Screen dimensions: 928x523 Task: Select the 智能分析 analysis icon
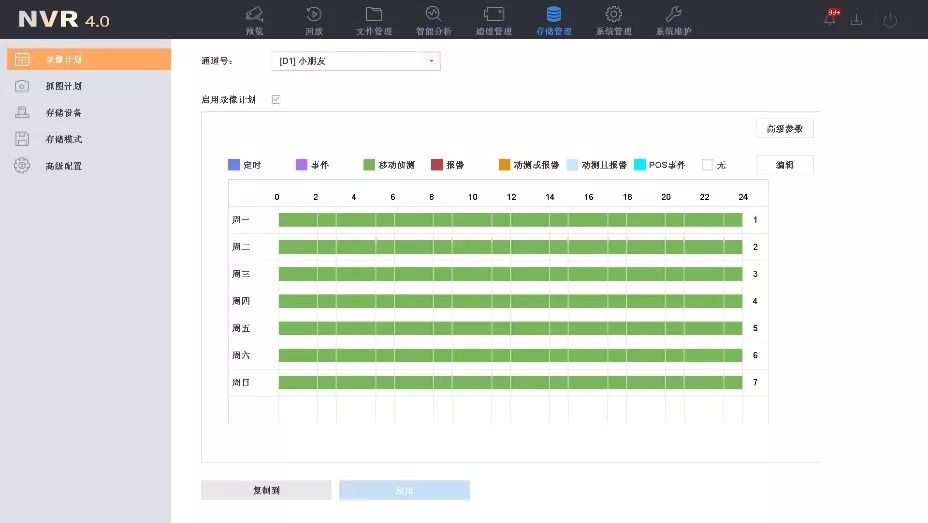pyautogui.click(x=433, y=15)
